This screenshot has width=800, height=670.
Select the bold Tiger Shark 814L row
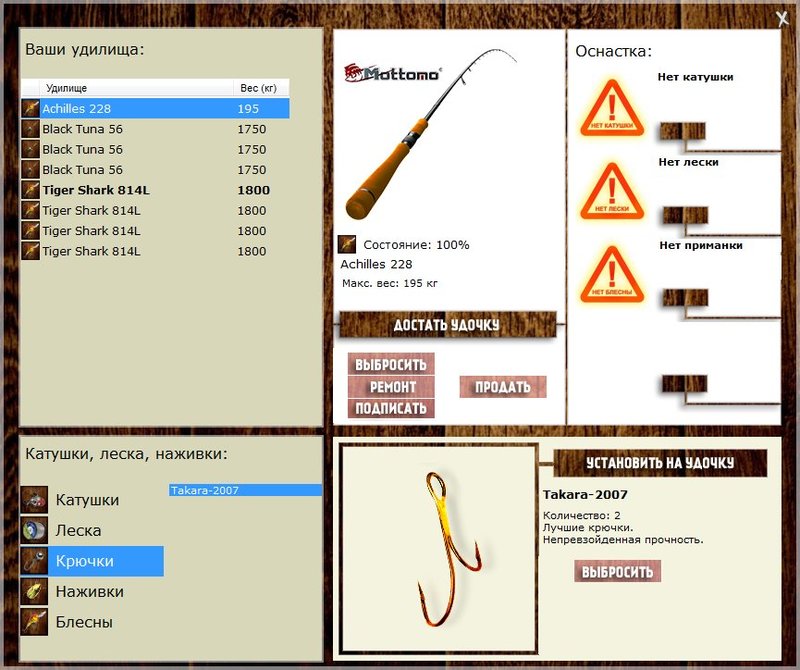(x=155, y=190)
